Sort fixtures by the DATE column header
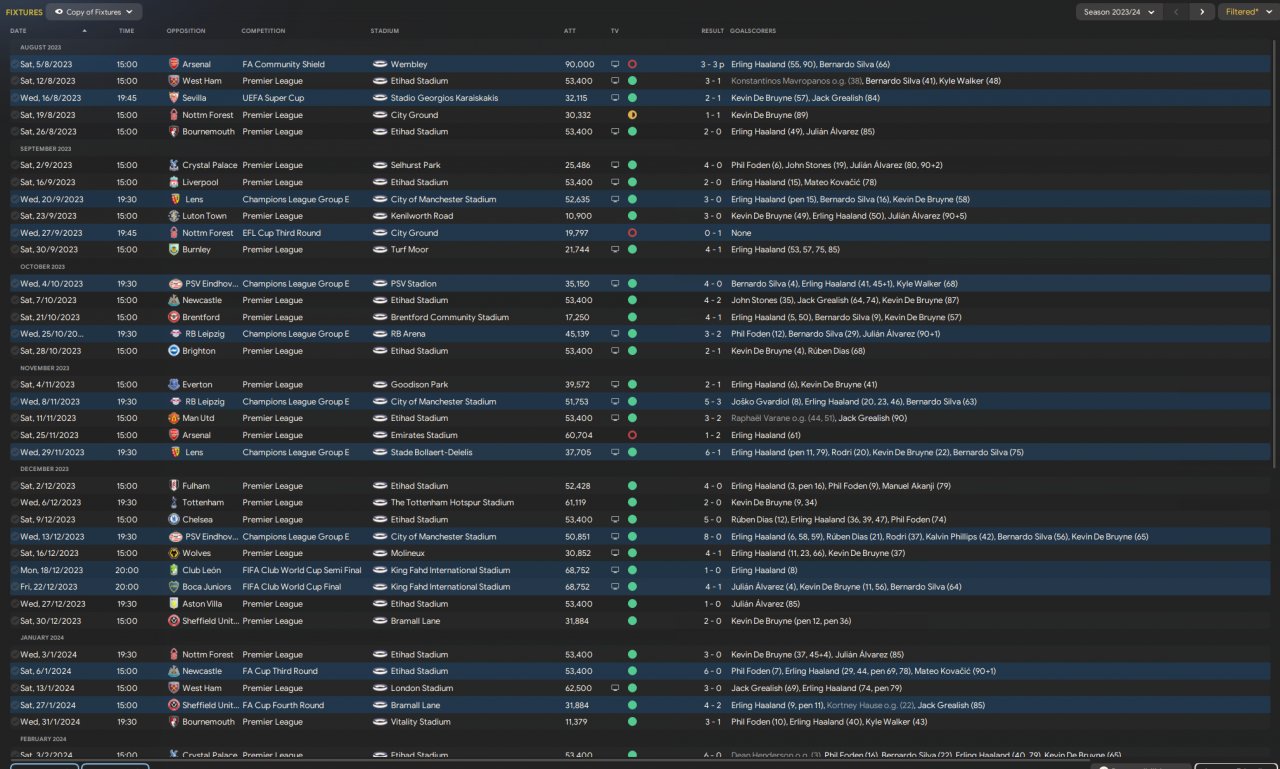The width and height of the screenshot is (1280, 769). pyautogui.click(x=18, y=31)
